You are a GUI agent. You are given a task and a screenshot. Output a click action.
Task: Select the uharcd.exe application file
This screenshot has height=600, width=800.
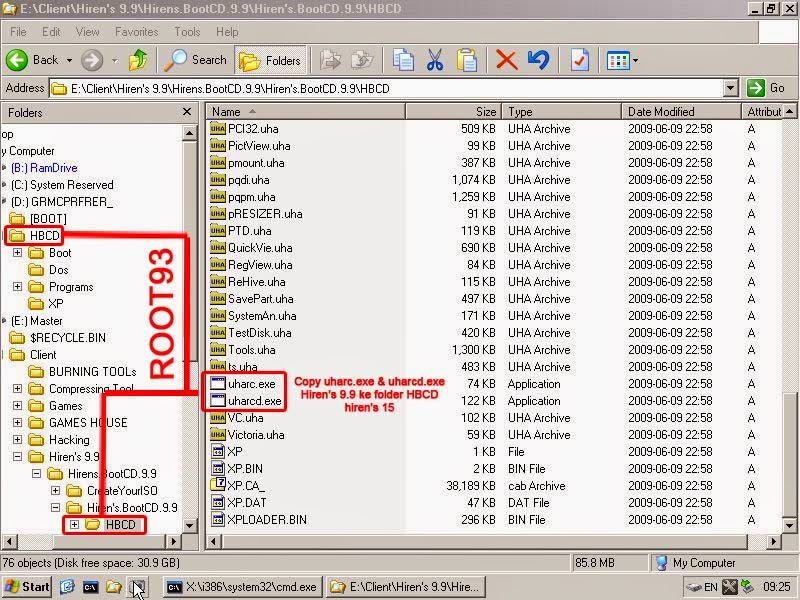coord(246,401)
